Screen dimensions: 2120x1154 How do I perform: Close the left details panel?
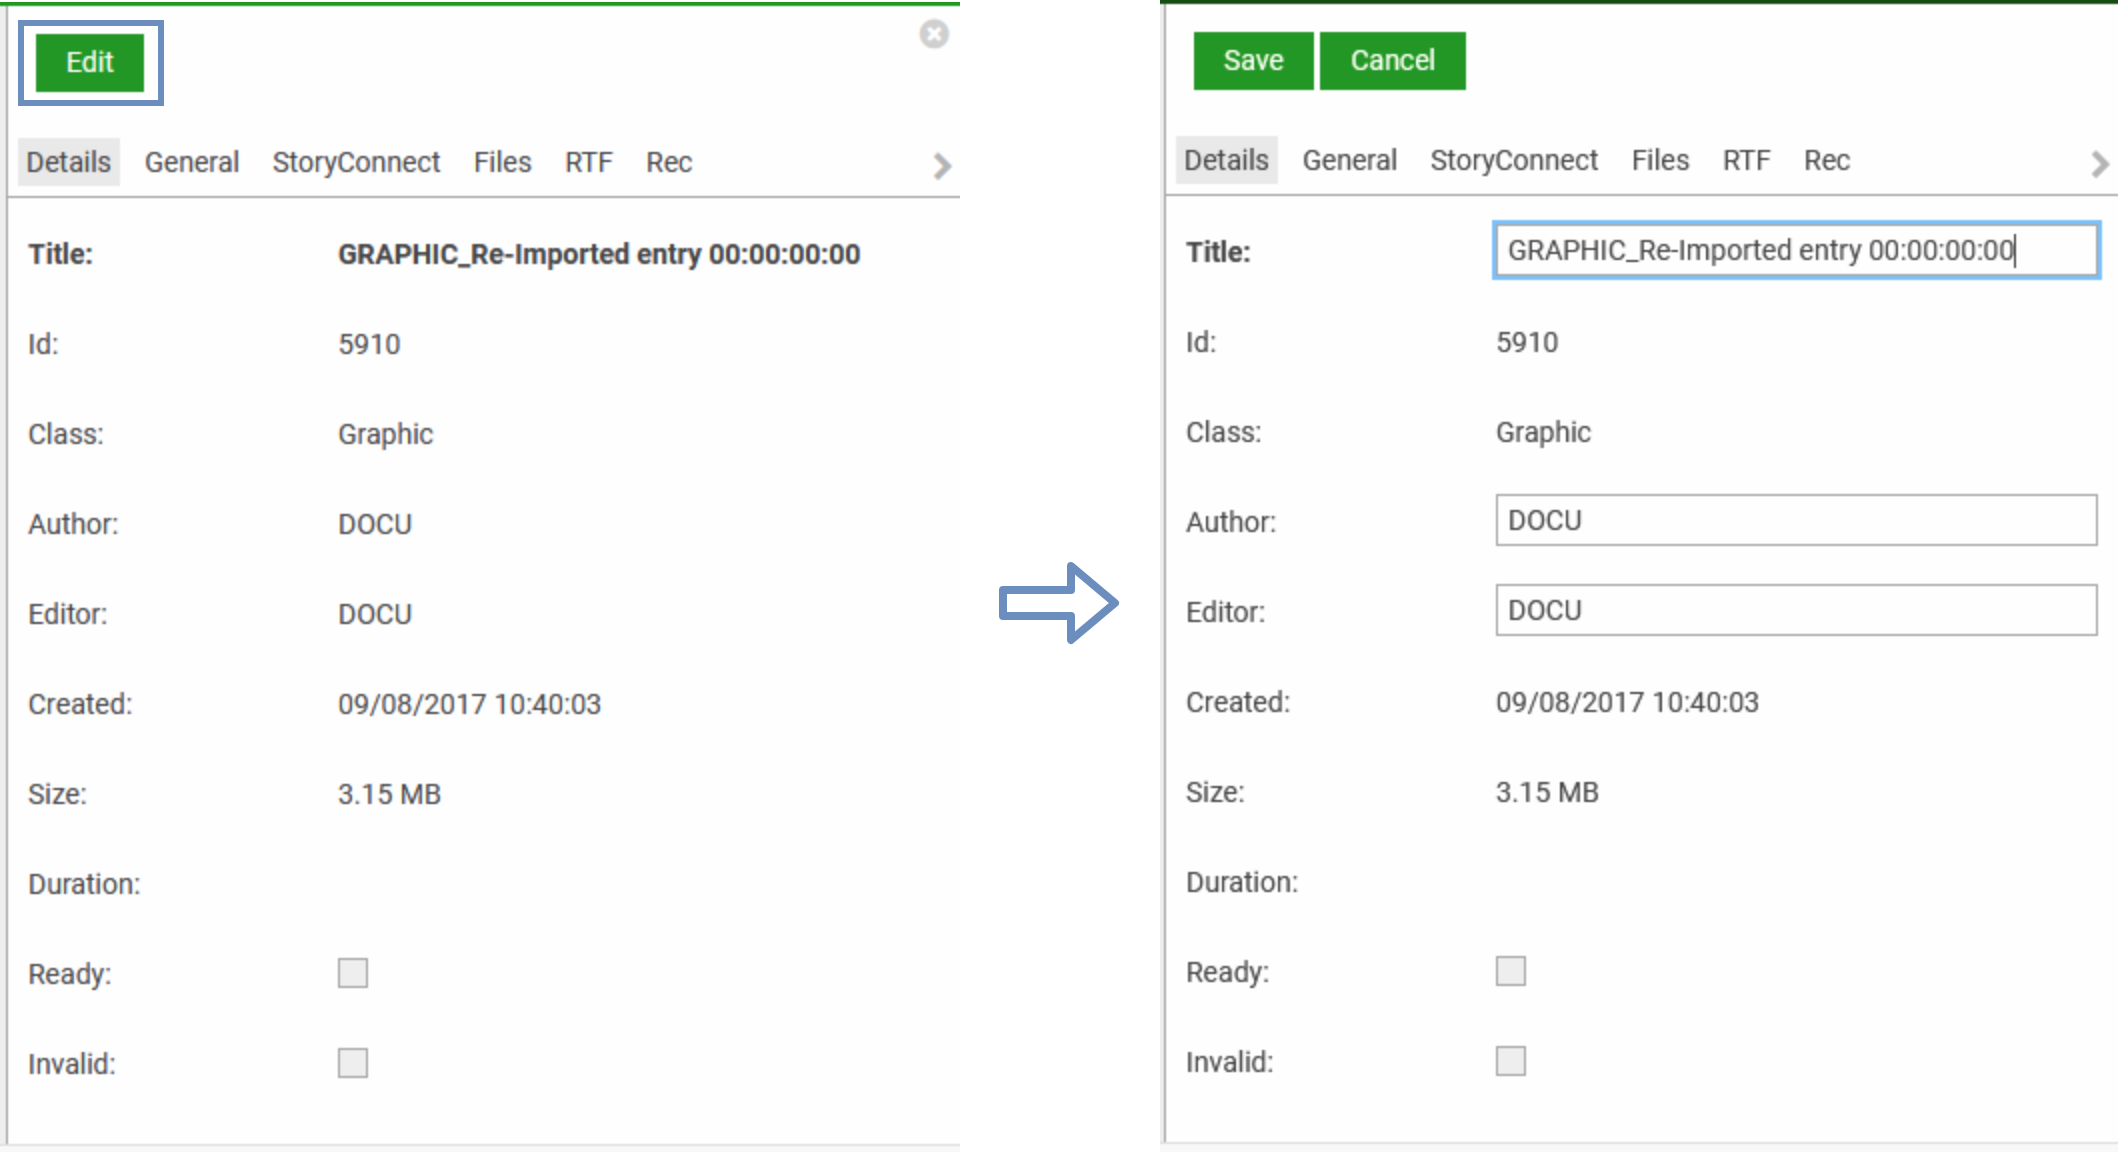click(x=934, y=34)
